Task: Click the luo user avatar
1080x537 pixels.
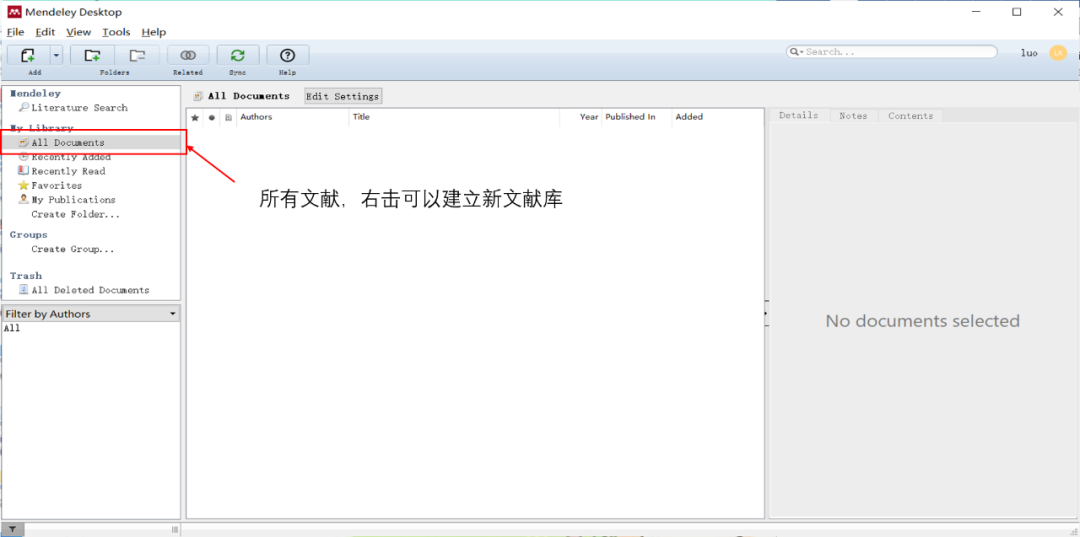Action: [1057, 53]
